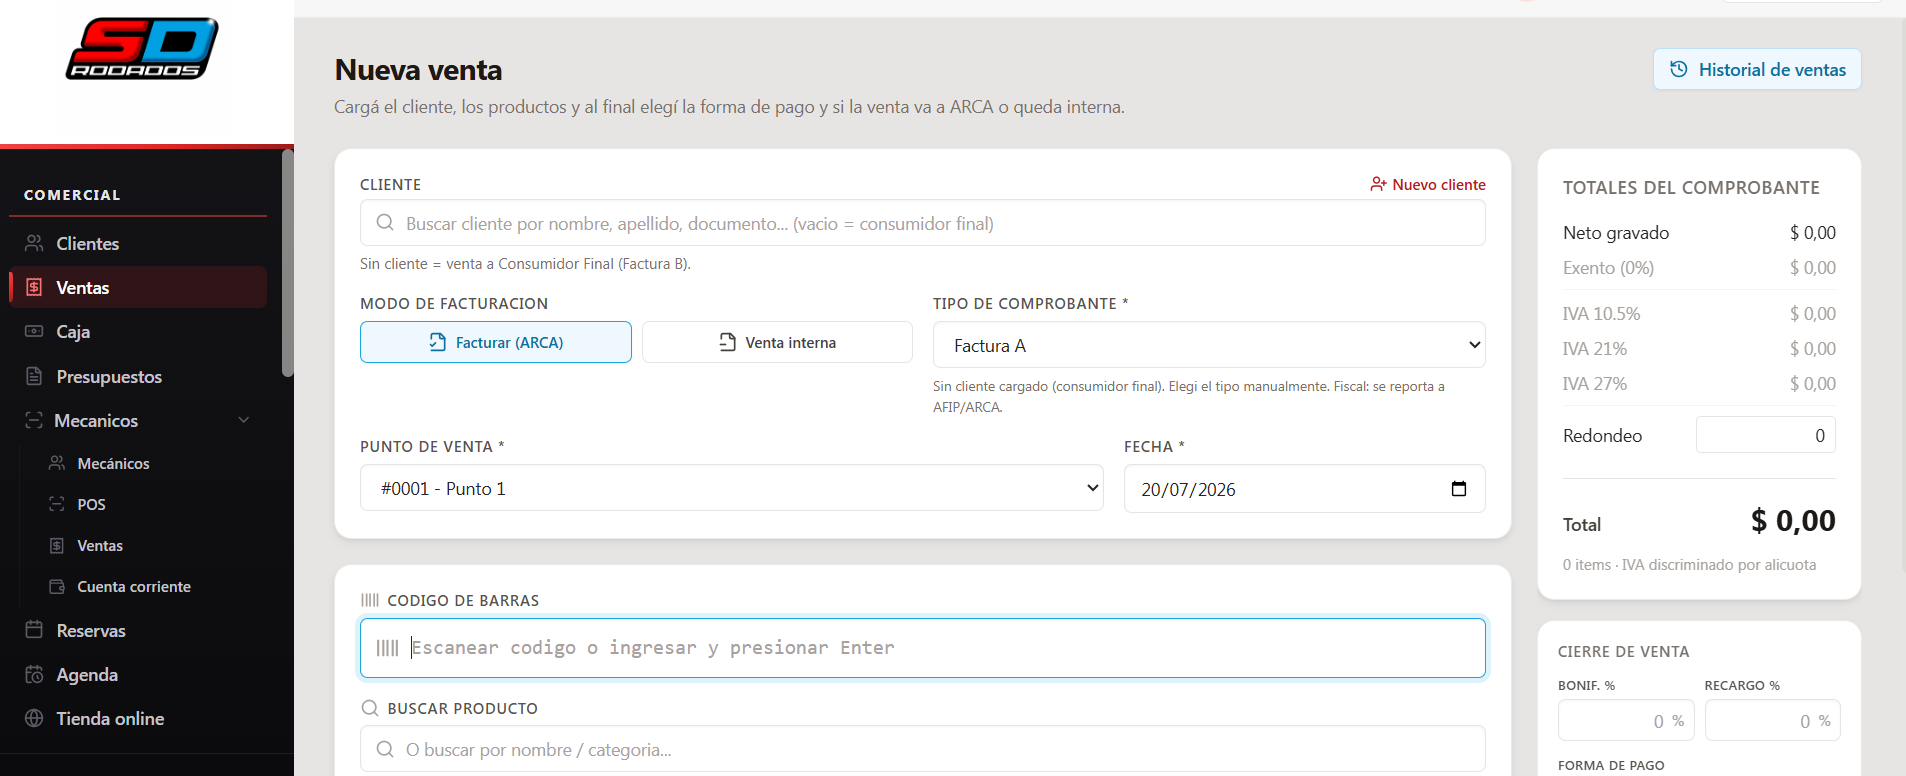Image resolution: width=1906 pixels, height=776 pixels.
Task: Open Historial de ventas
Action: 1757,69
